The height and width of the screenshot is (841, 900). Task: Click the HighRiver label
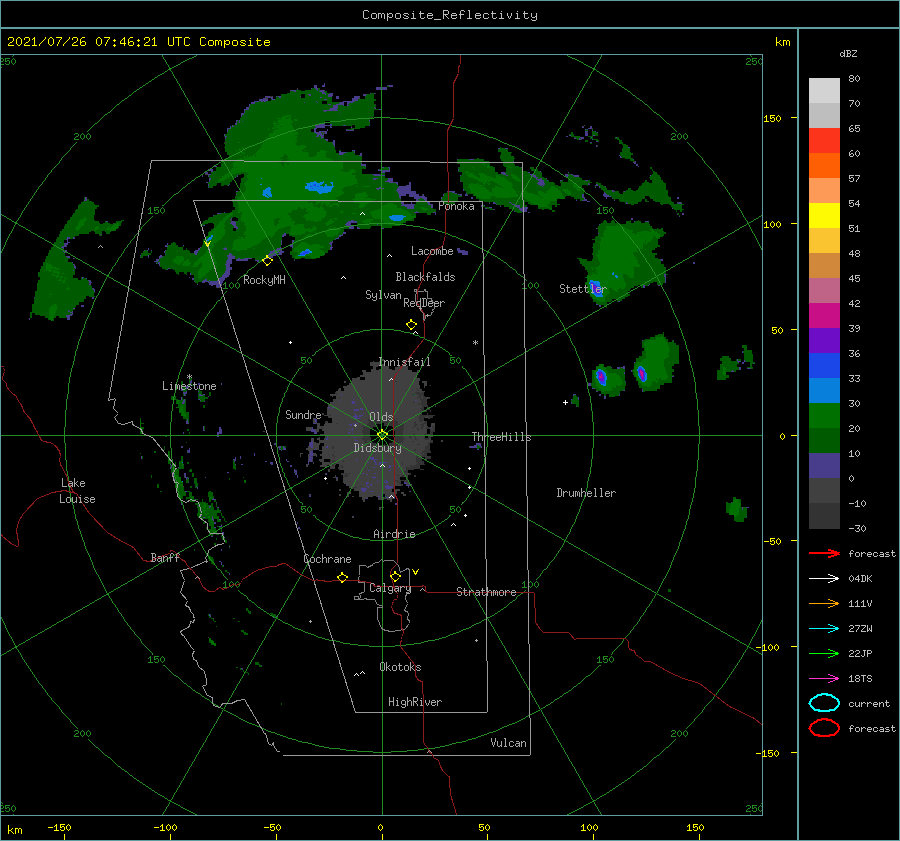pyautogui.click(x=415, y=702)
